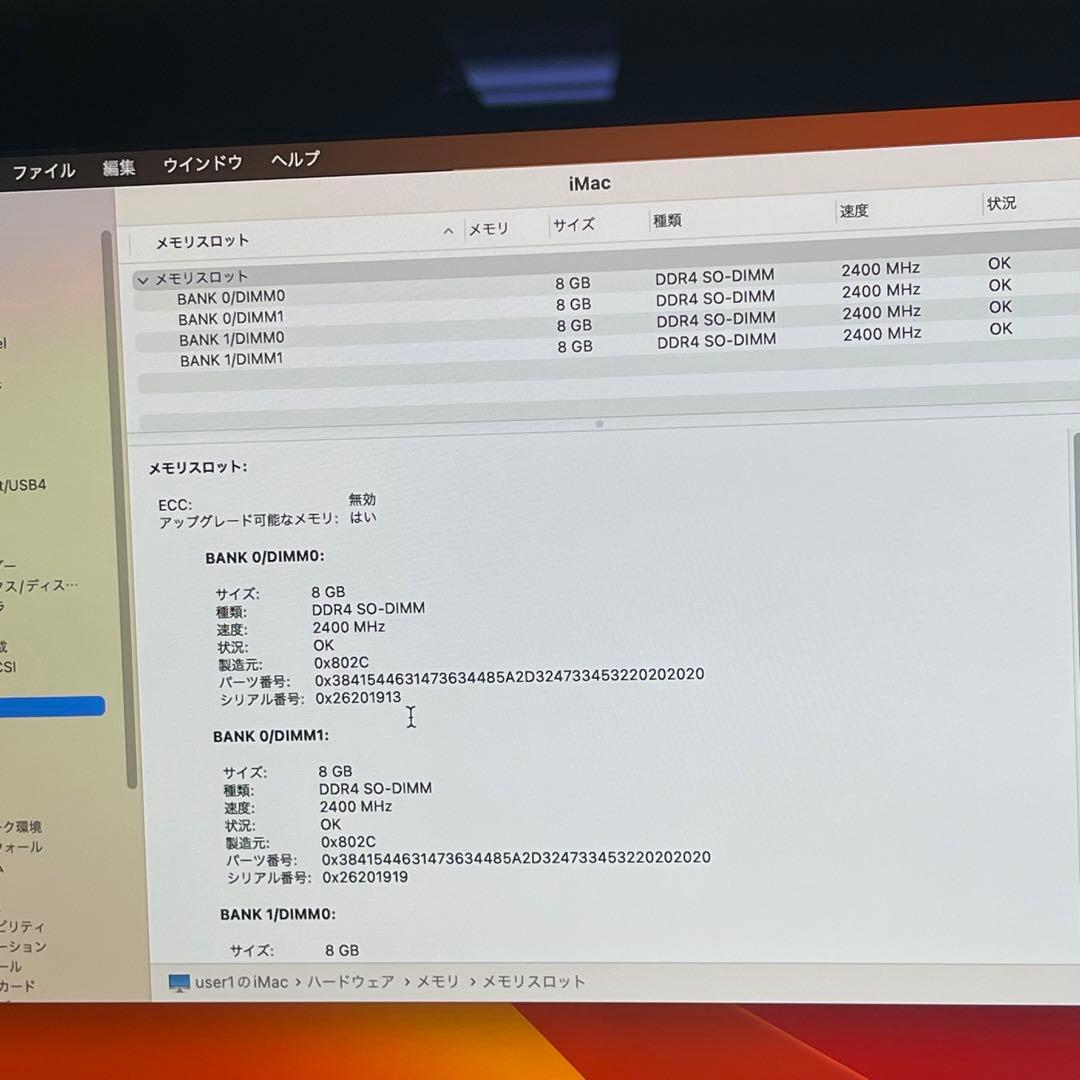Select the BANK 1/DIMM1 row
The image size is (1080, 1080).
tap(232, 360)
